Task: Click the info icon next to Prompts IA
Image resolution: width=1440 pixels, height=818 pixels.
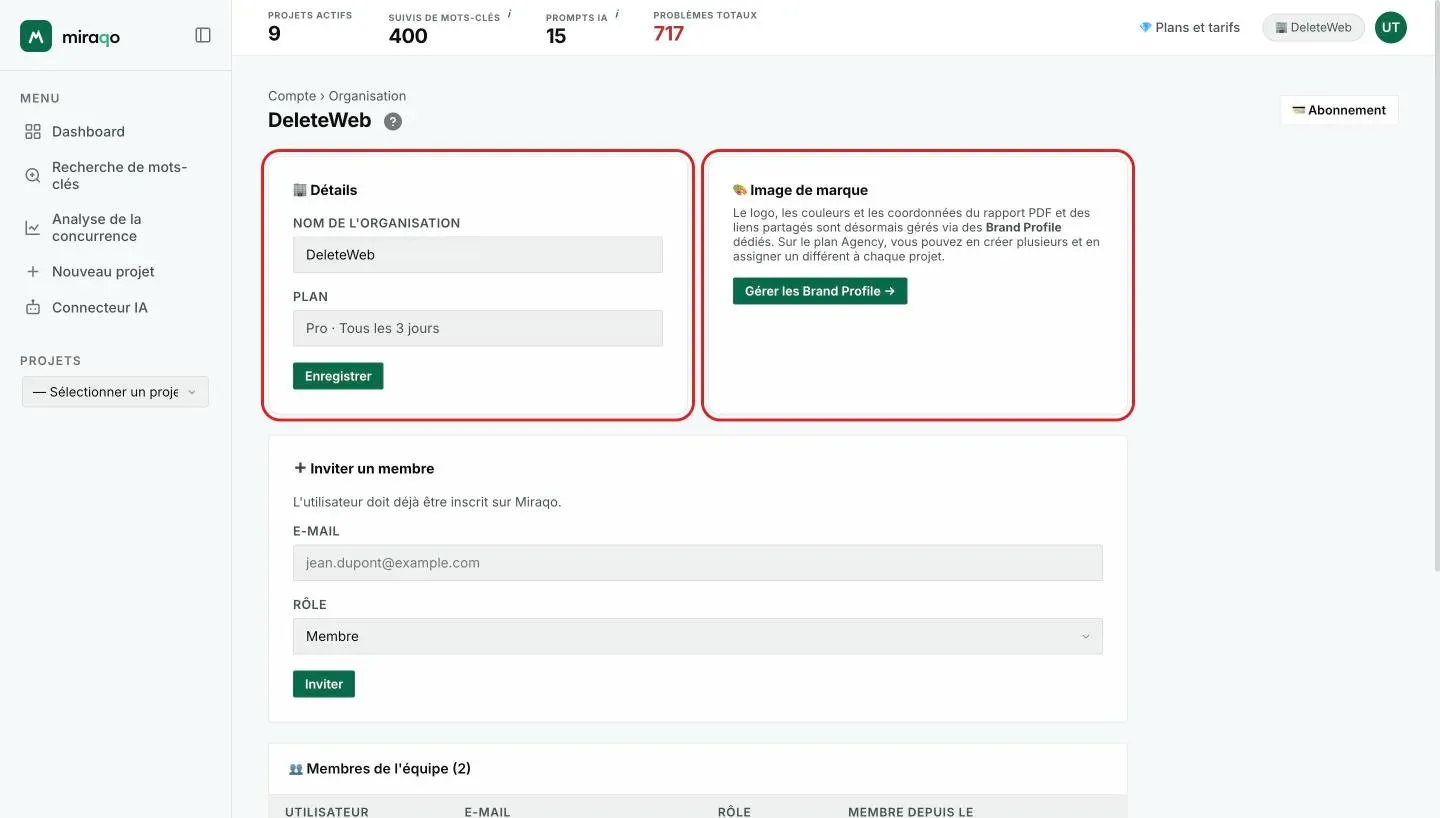Action: tap(617, 14)
